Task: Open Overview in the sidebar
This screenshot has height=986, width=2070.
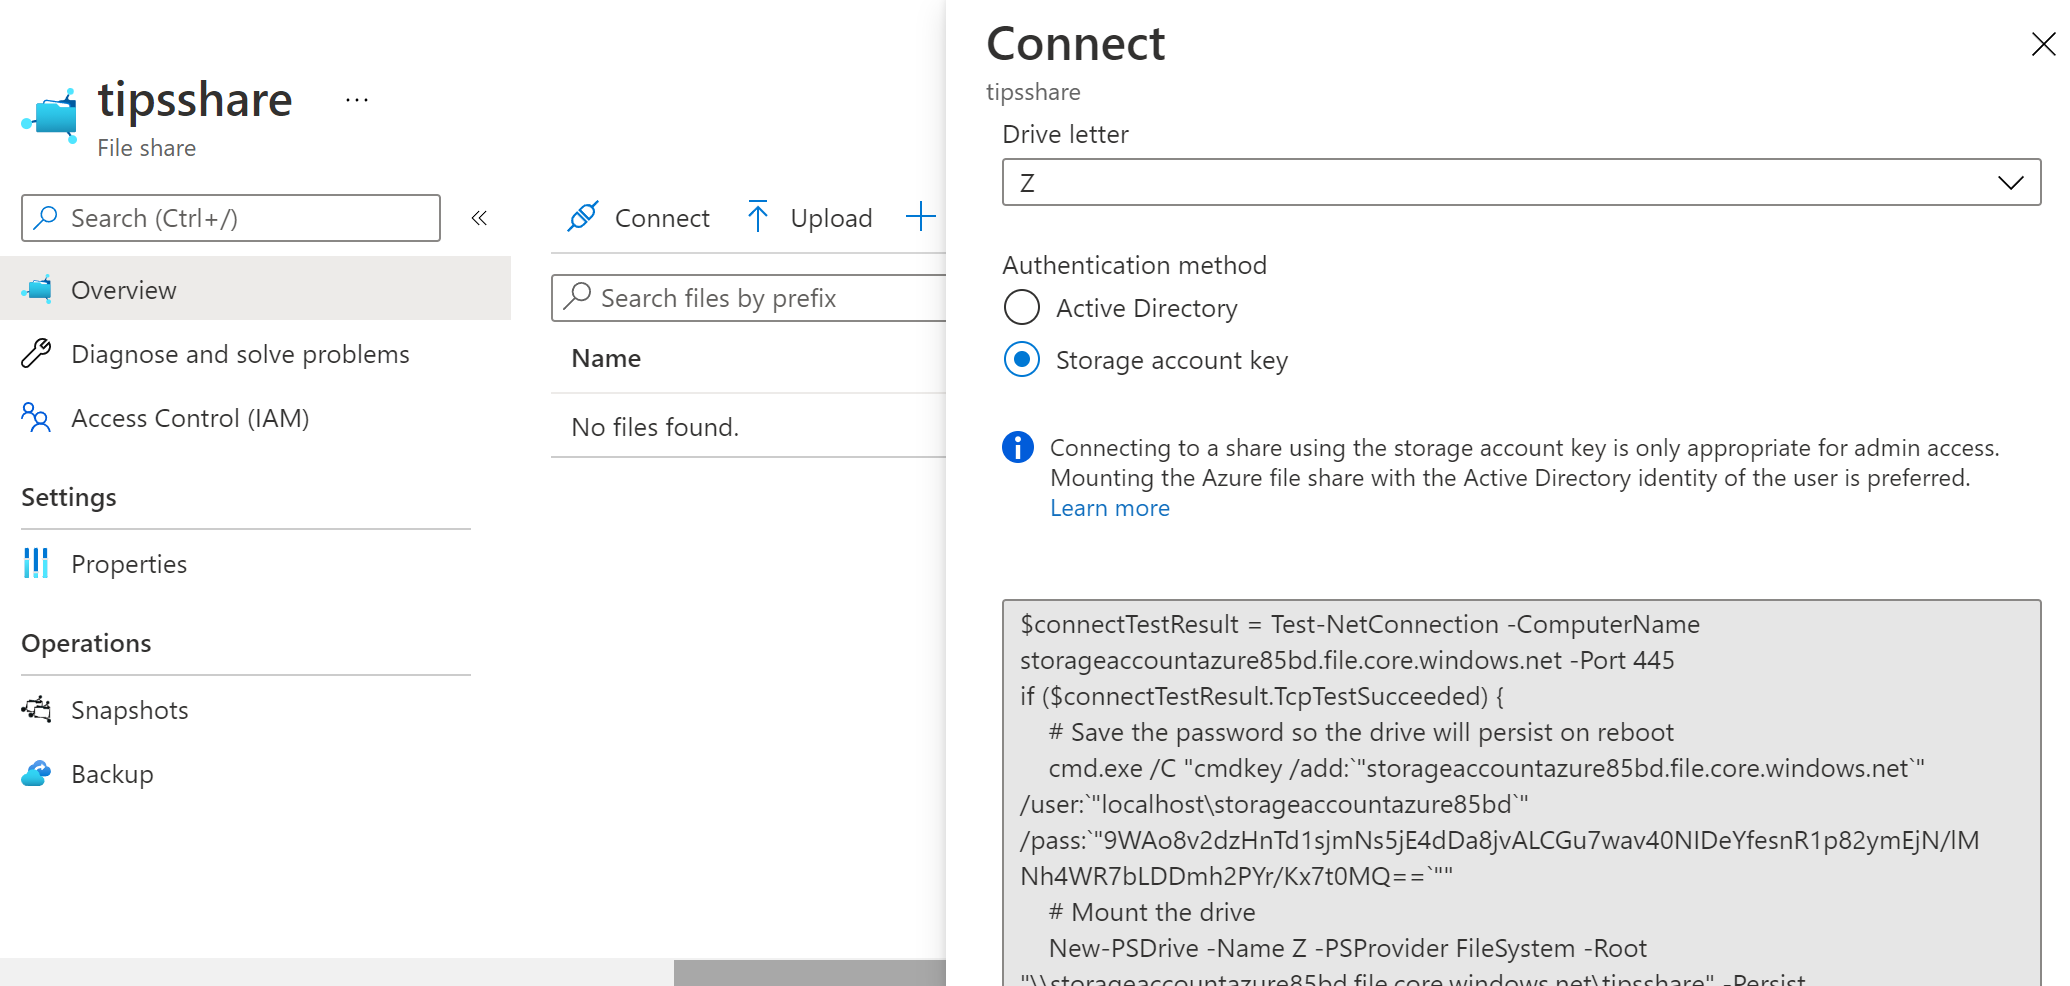Action: 255,289
